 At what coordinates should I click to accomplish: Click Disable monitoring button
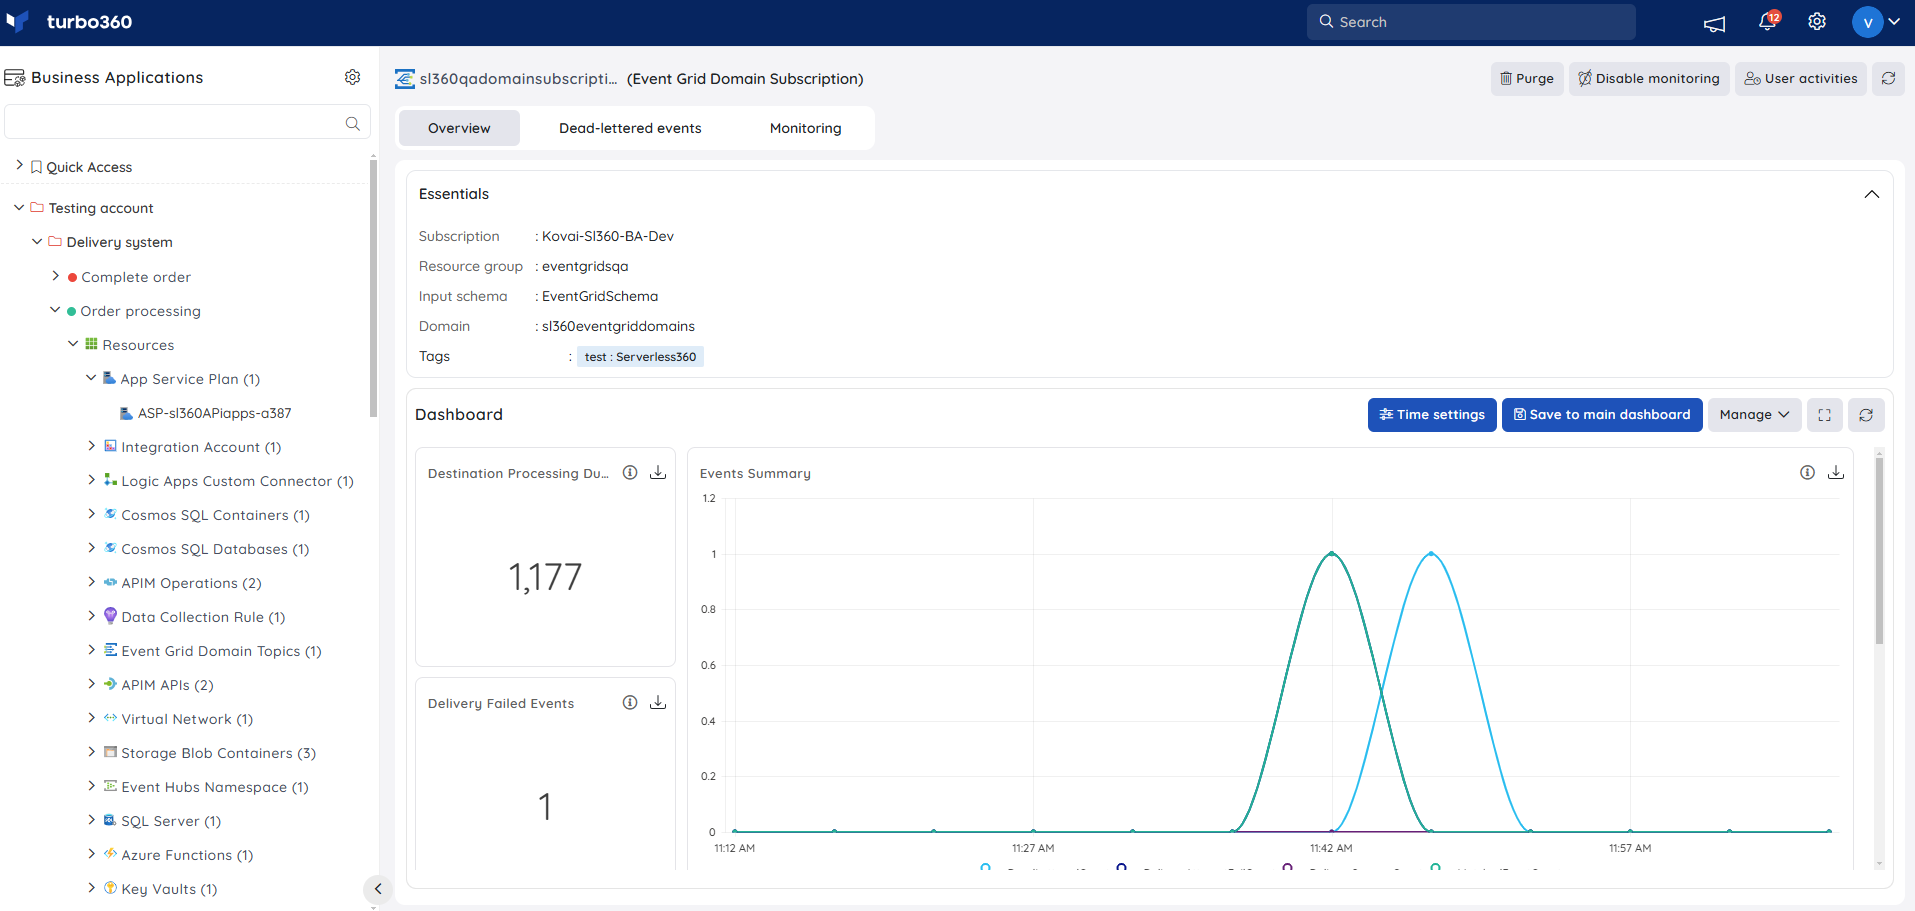pos(1649,78)
